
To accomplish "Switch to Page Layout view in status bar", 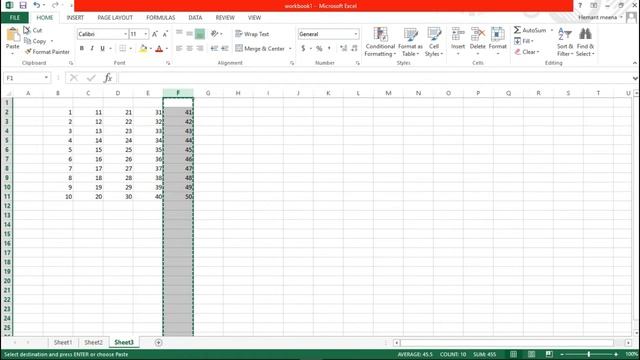I will [531, 354].
